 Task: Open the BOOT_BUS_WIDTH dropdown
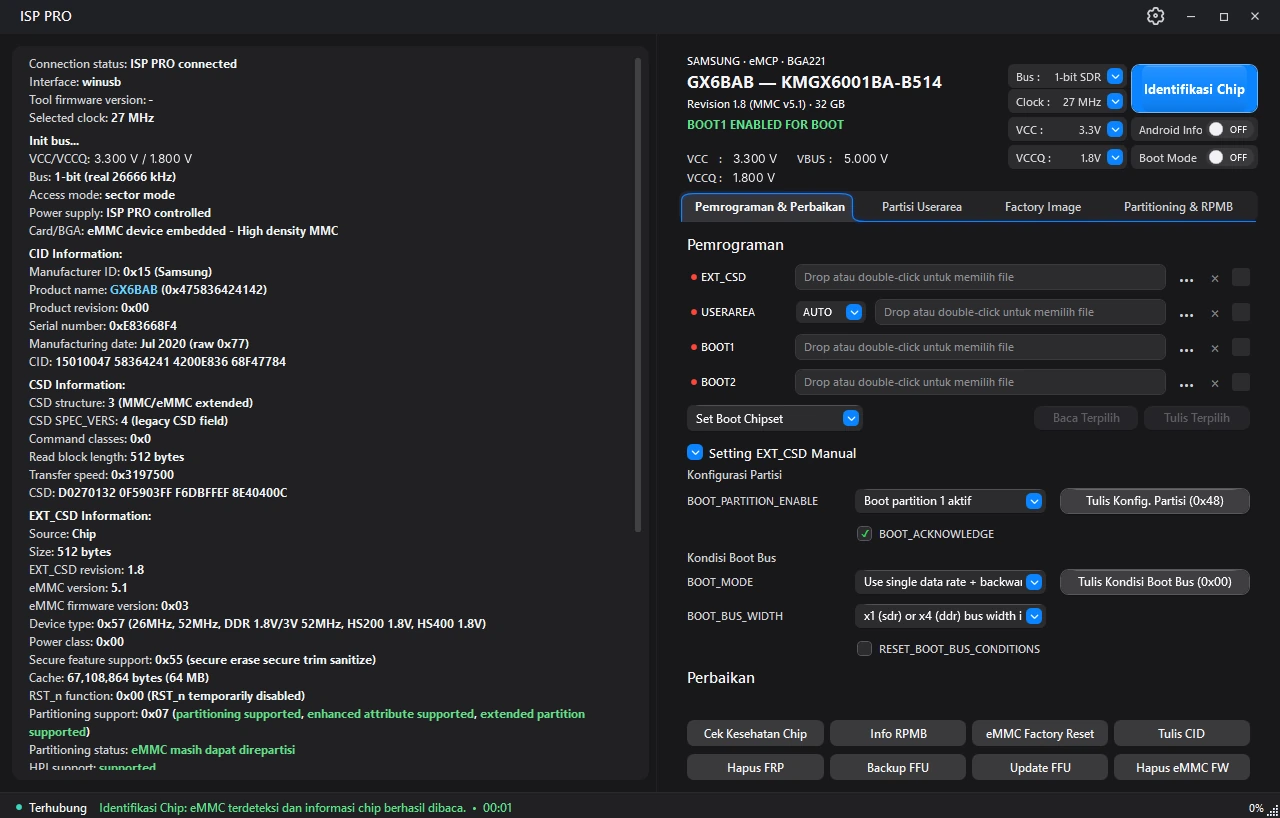click(950, 616)
